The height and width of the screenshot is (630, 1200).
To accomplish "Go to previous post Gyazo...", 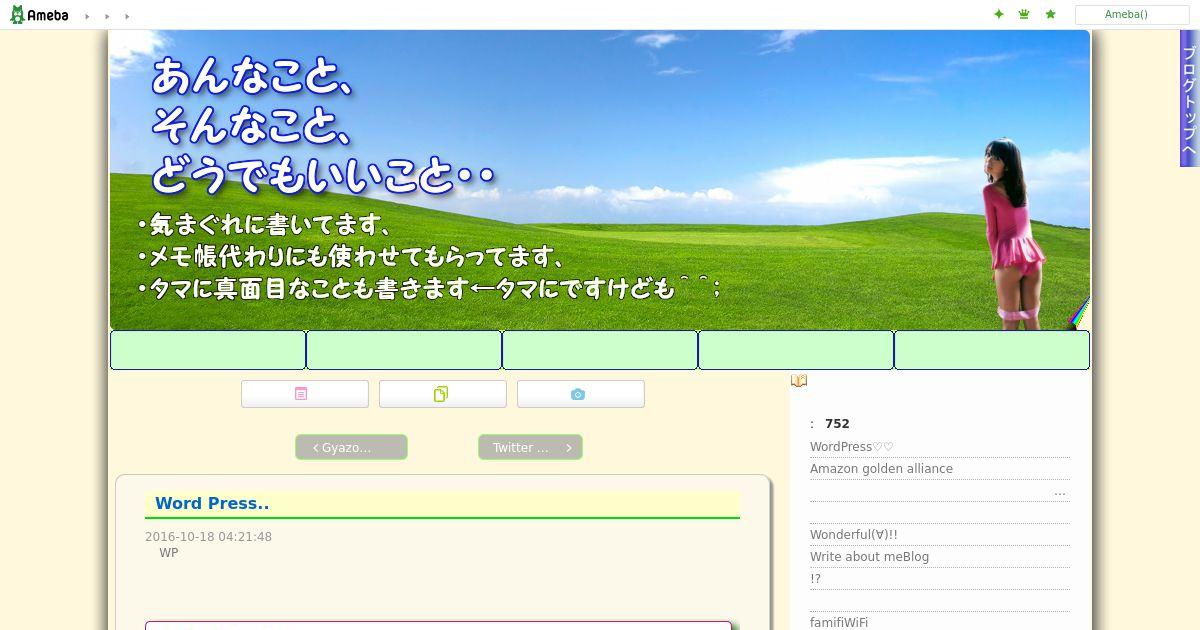I will click(351, 447).
